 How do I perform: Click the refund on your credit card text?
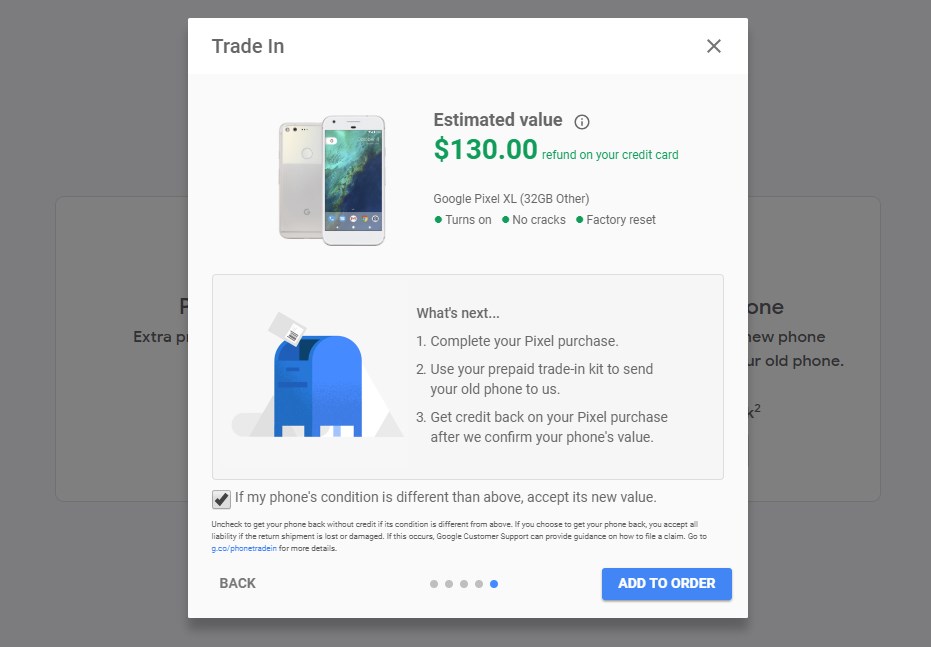(x=610, y=155)
